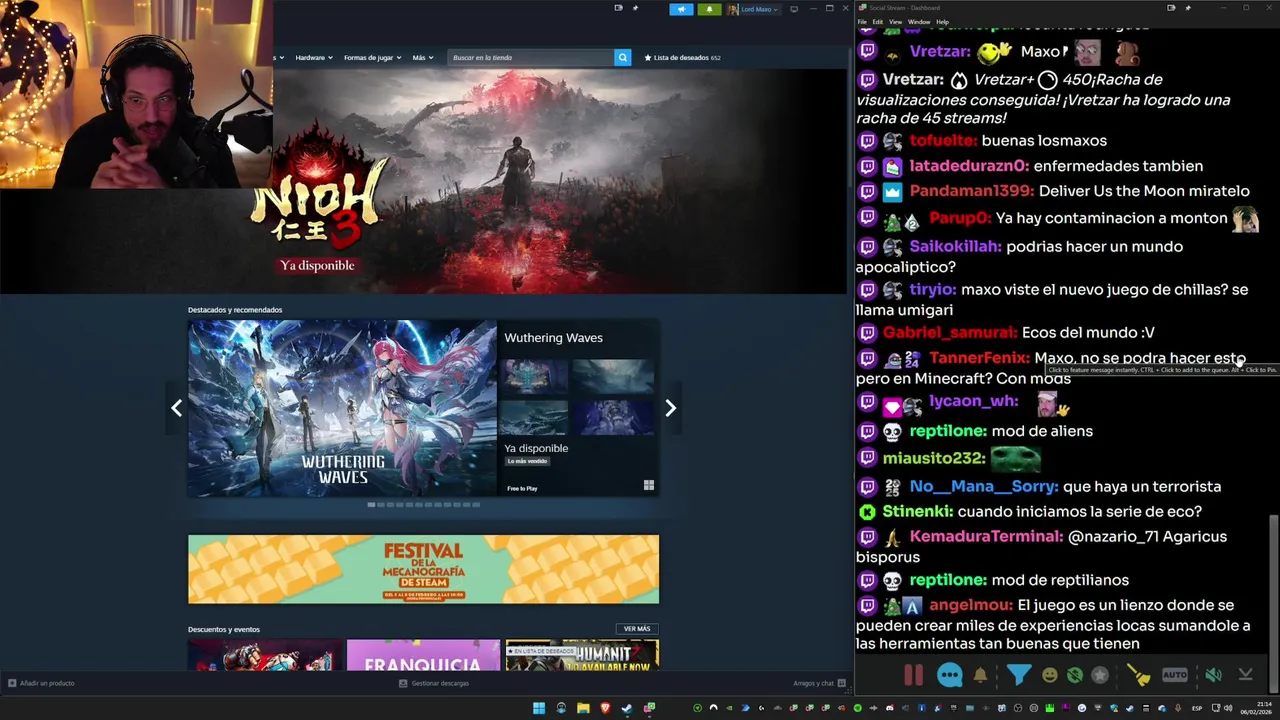
Task: Expand the Más dropdown in Steam store
Action: click(x=422, y=57)
